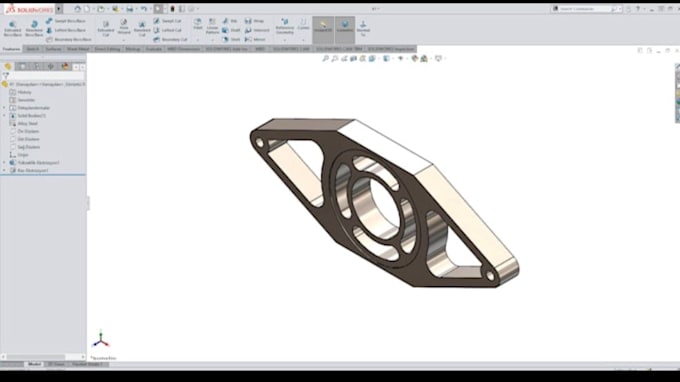The width and height of the screenshot is (680, 382).
Task: Select the Intersect feature
Action: tap(257, 30)
